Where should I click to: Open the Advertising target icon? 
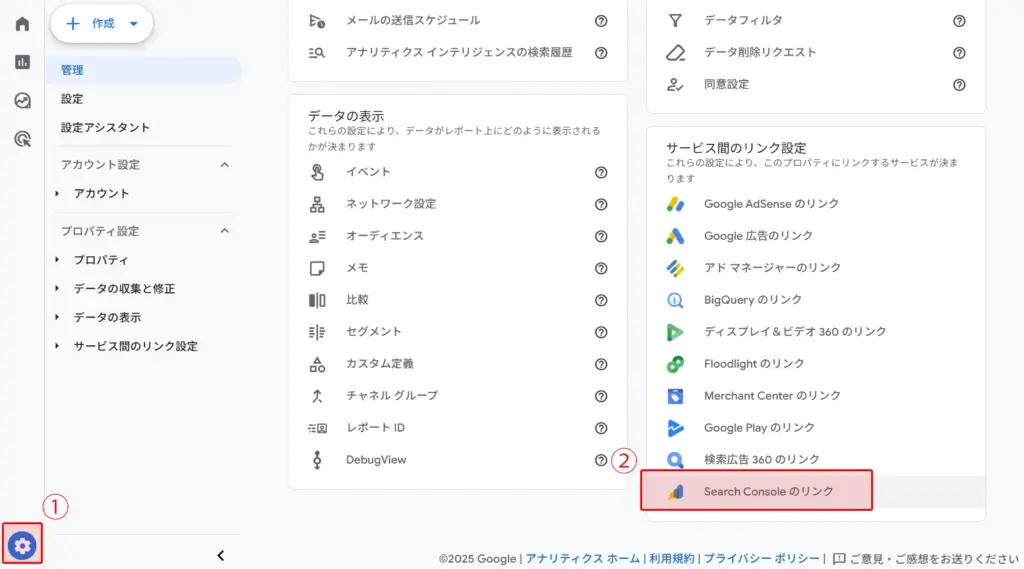pos(22,139)
